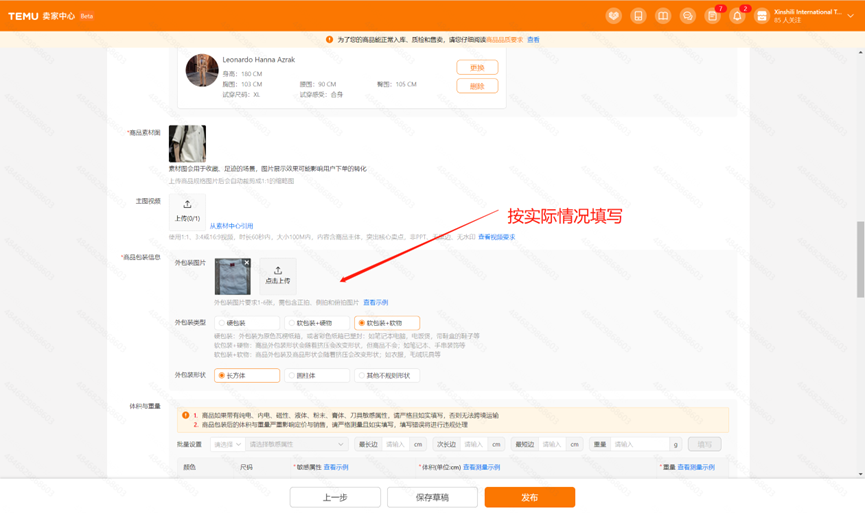This screenshot has height=513, width=865.
Task: Click the scrollbar down arrow
Action: point(860,474)
